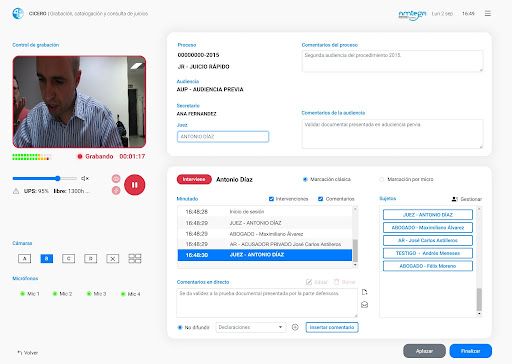Toggle microphone Mic 4
Screen dimensions: 512x364
[130, 294]
